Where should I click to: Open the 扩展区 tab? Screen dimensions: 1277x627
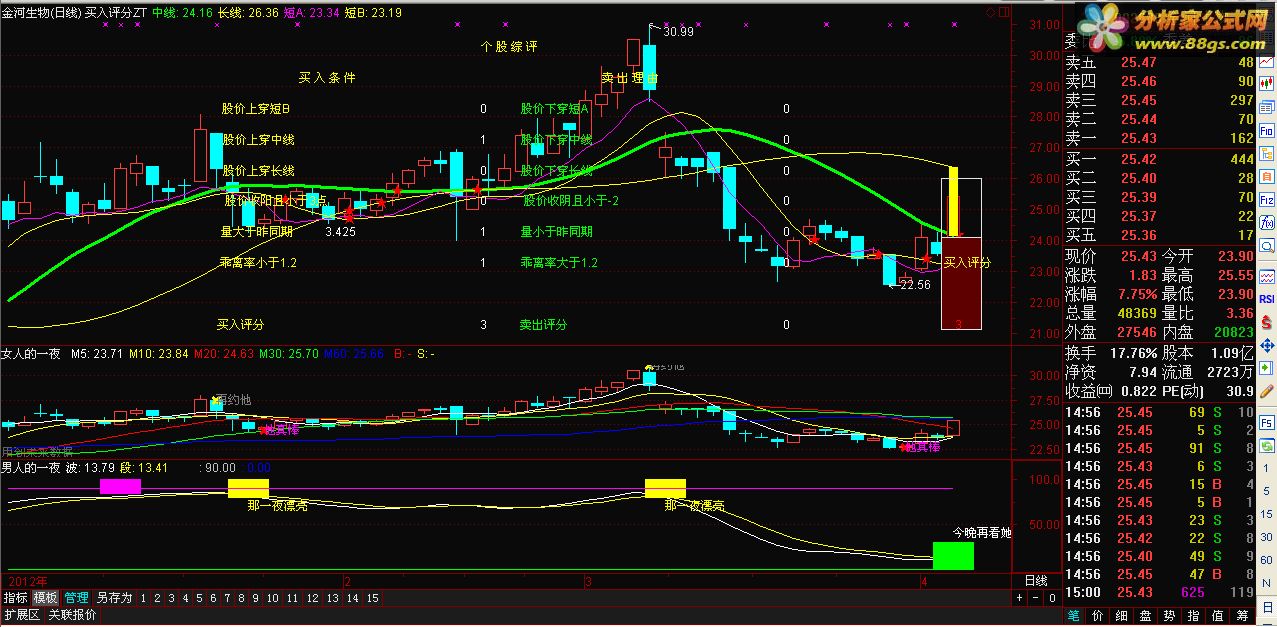[x=21, y=615]
